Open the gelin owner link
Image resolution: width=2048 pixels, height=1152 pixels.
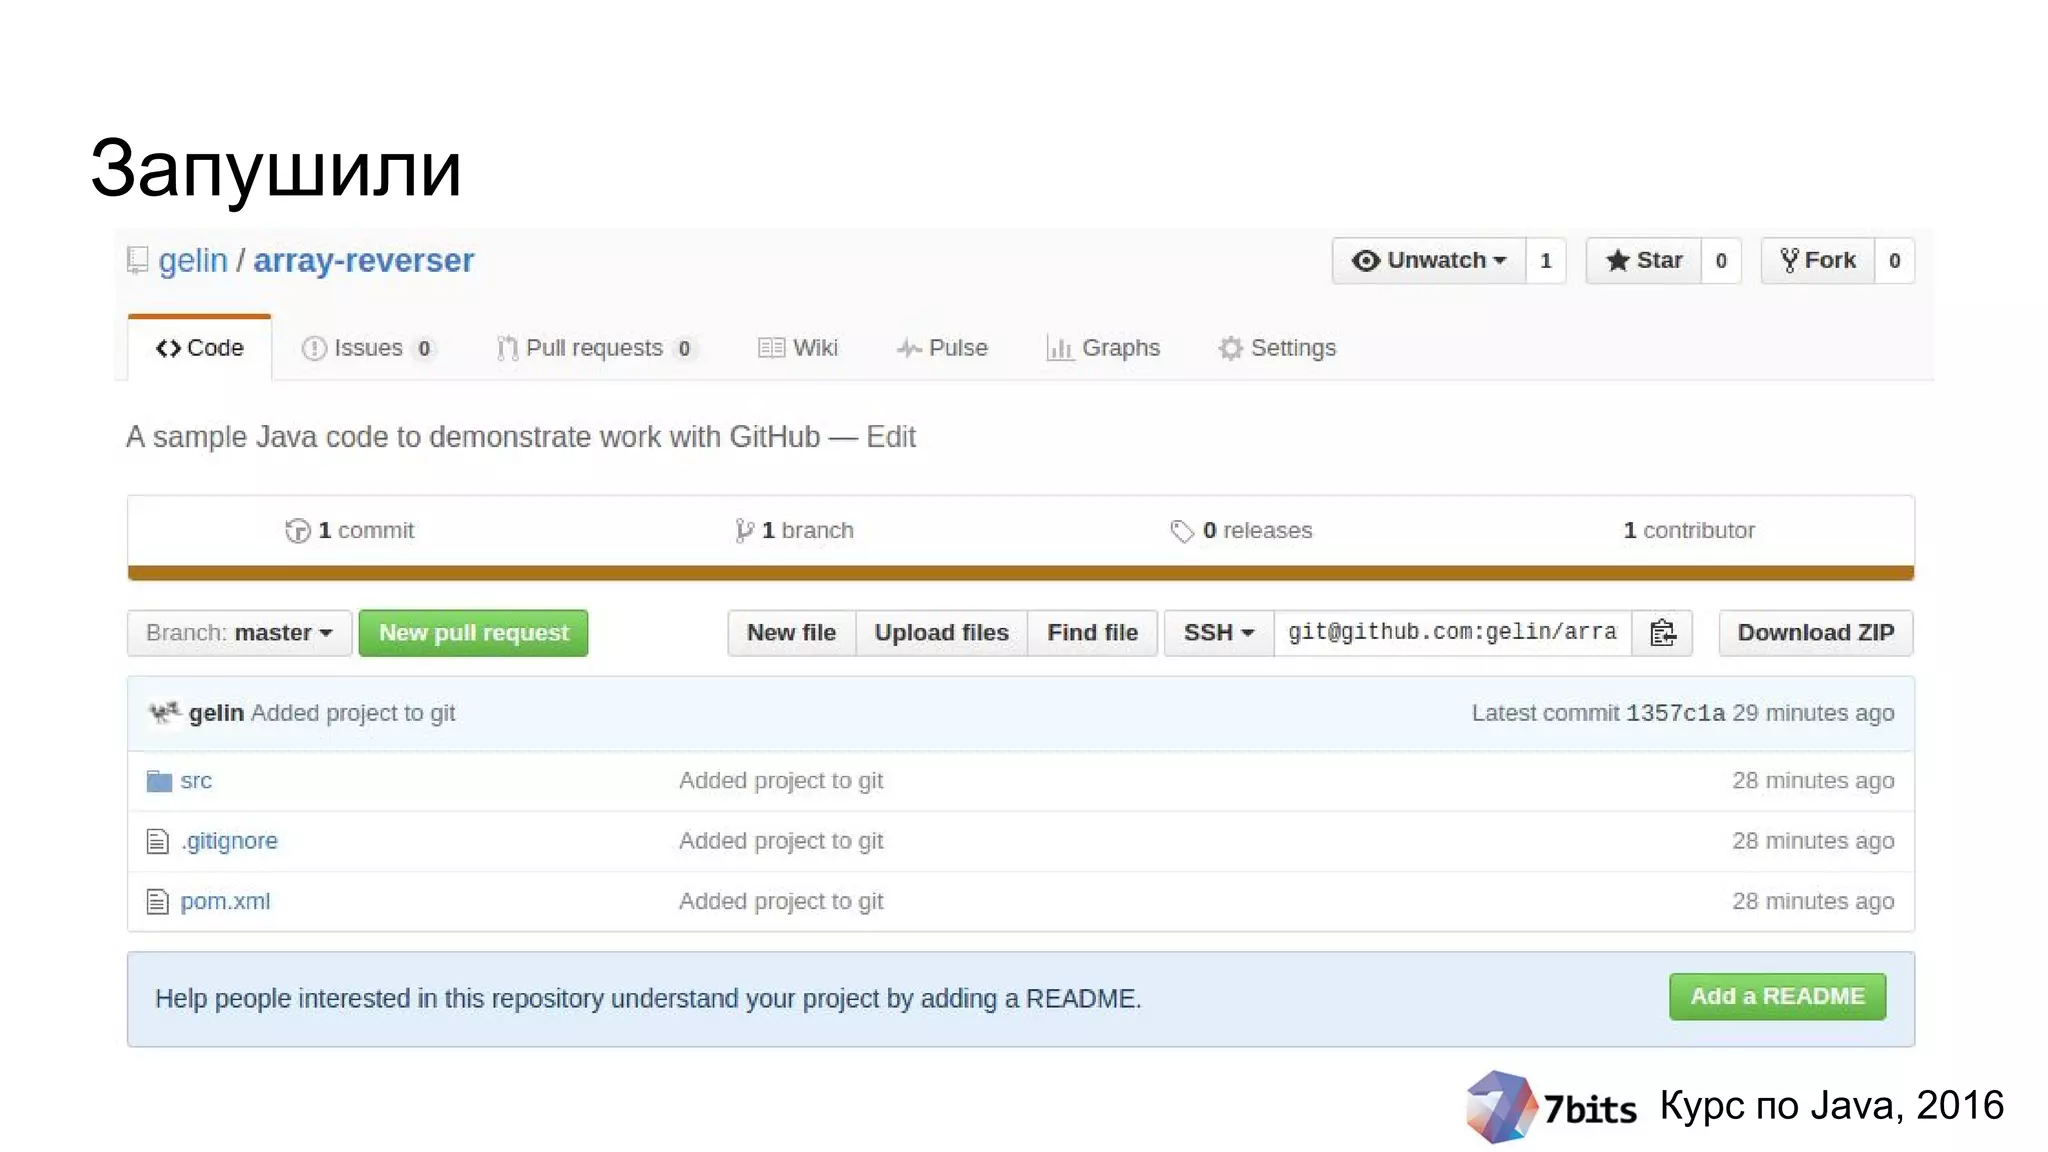pos(193,261)
